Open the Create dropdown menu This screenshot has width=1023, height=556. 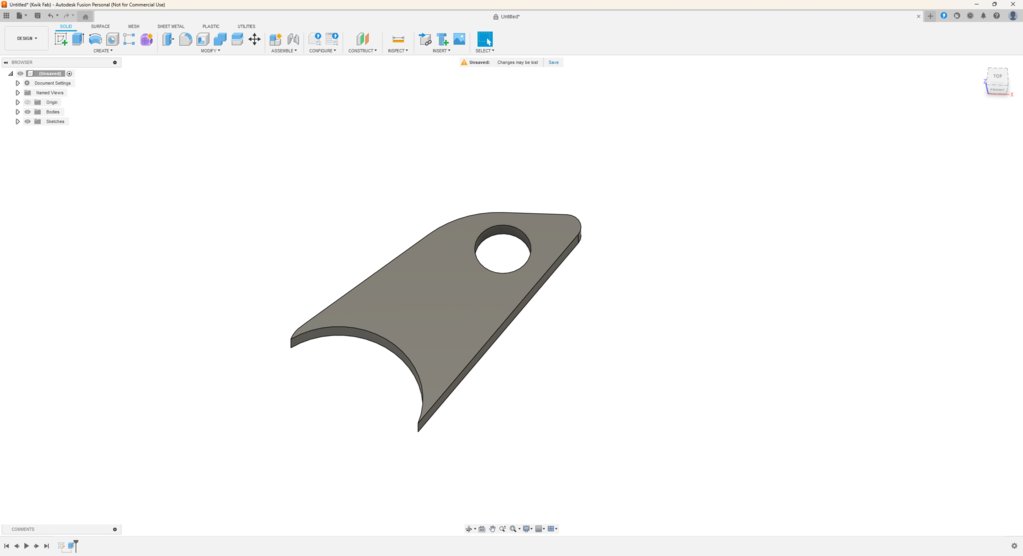[x=102, y=51]
